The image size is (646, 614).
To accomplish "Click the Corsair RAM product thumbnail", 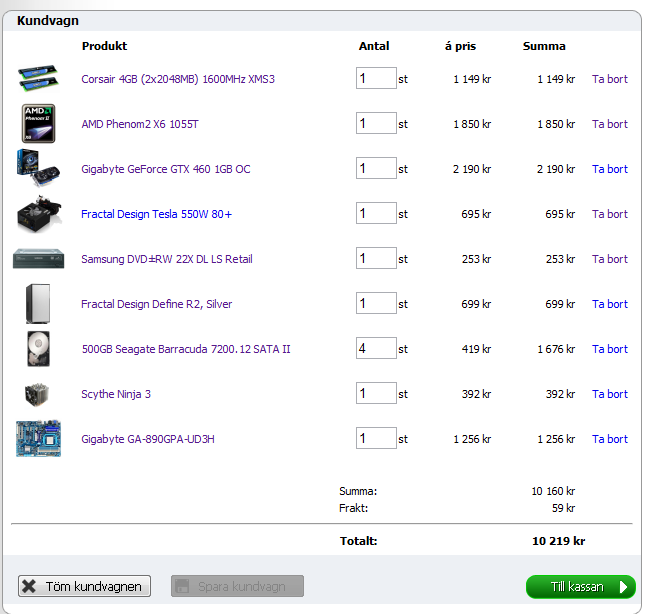I will [38, 79].
